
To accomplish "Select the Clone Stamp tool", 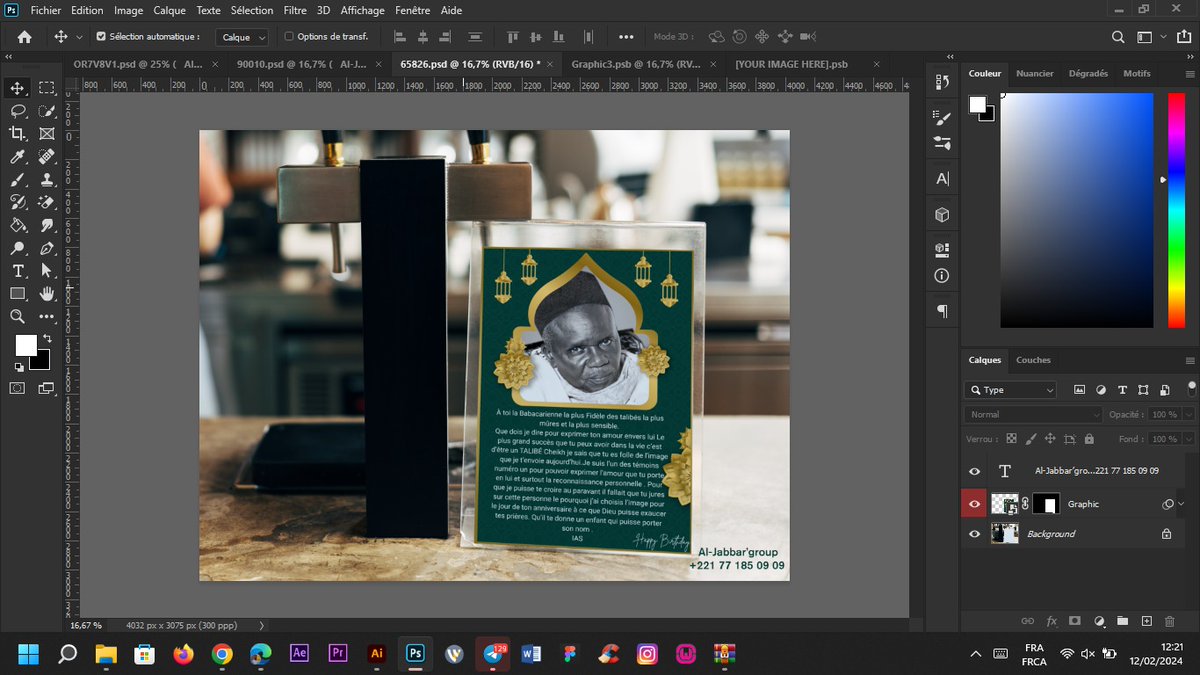I will point(46,180).
